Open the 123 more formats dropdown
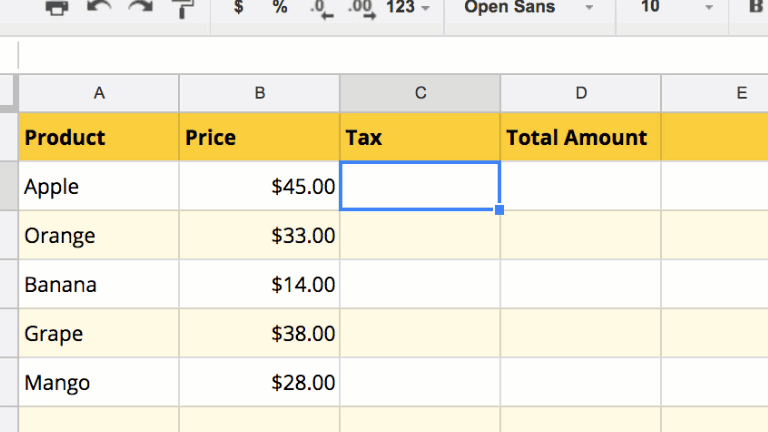The width and height of the screenshot is (768, 432). pyautogui.click(x=408, y=7)
